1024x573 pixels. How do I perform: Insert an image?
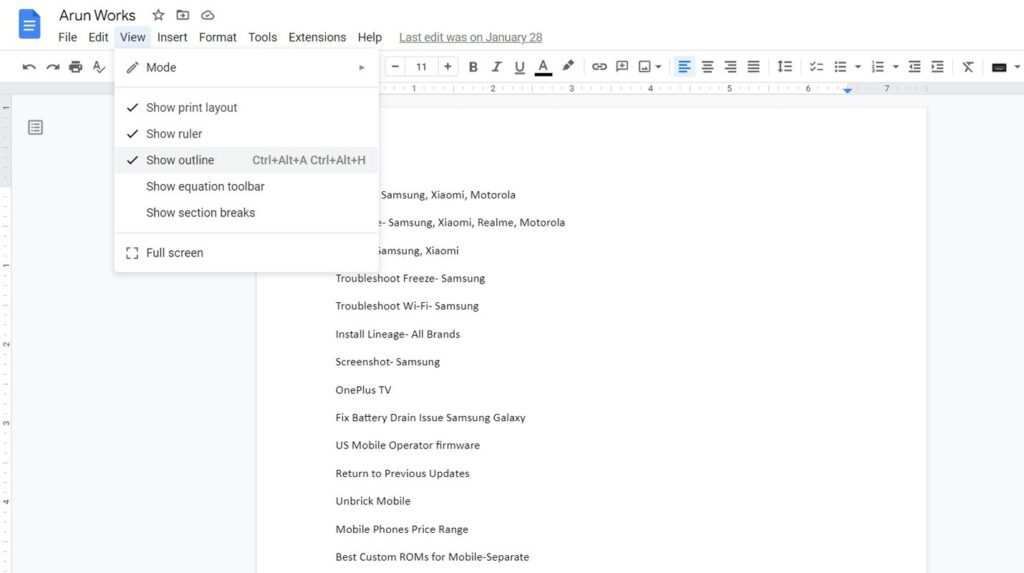[x=645, y=67]
